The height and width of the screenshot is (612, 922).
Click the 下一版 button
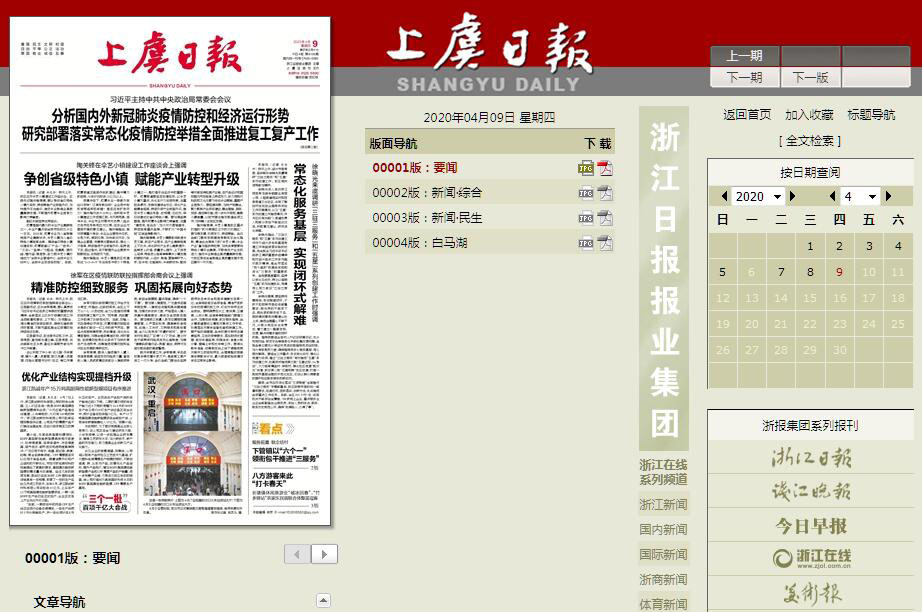pyautogui.click(x=810, y=77)
